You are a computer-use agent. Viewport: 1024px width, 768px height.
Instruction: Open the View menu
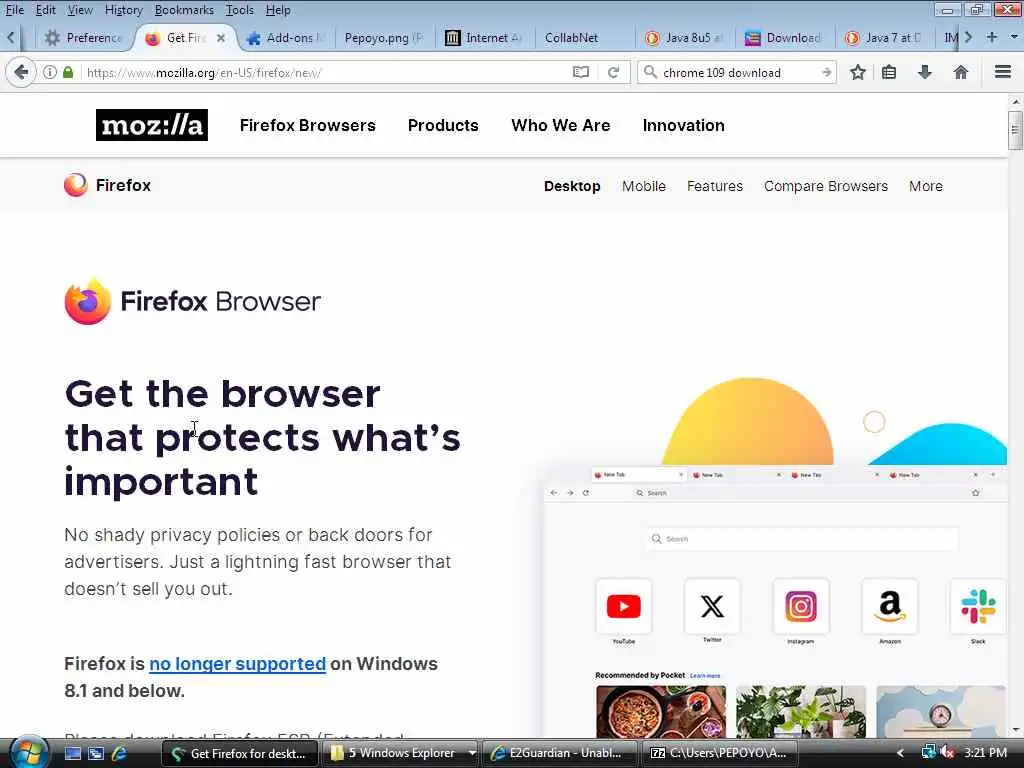80,10
